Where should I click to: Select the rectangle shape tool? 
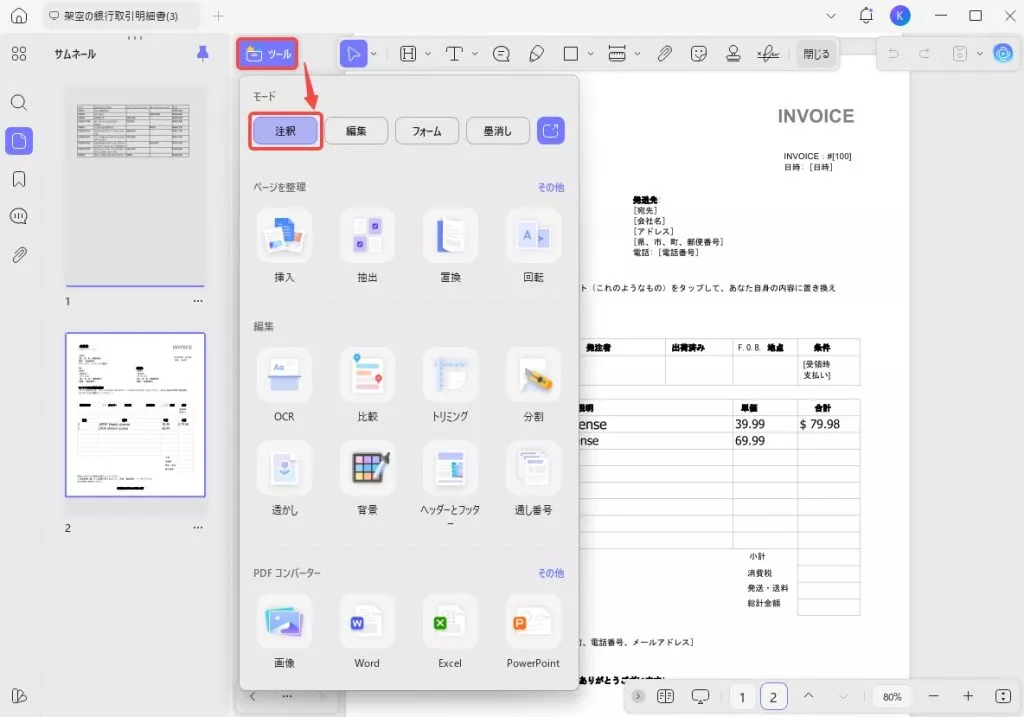click(x=571, y=54)
